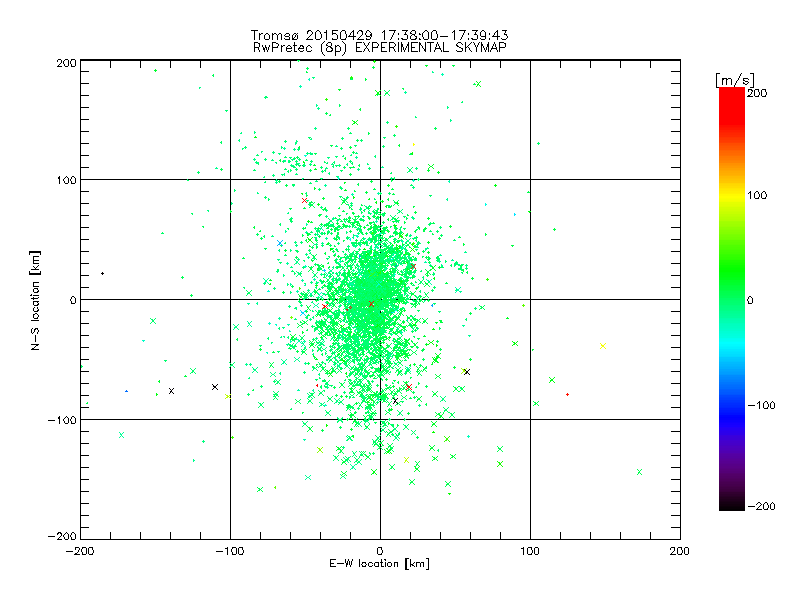The height and width of the screenshot is (600, 800).
Task: Pick the black bottom end of the color bar
Action: 732,505
